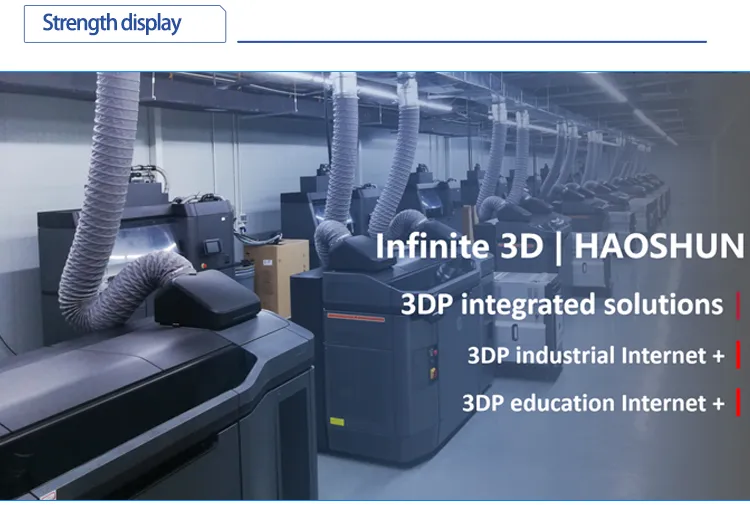Click red bar beside "3DP industrial Internet +"

[738, 355]
